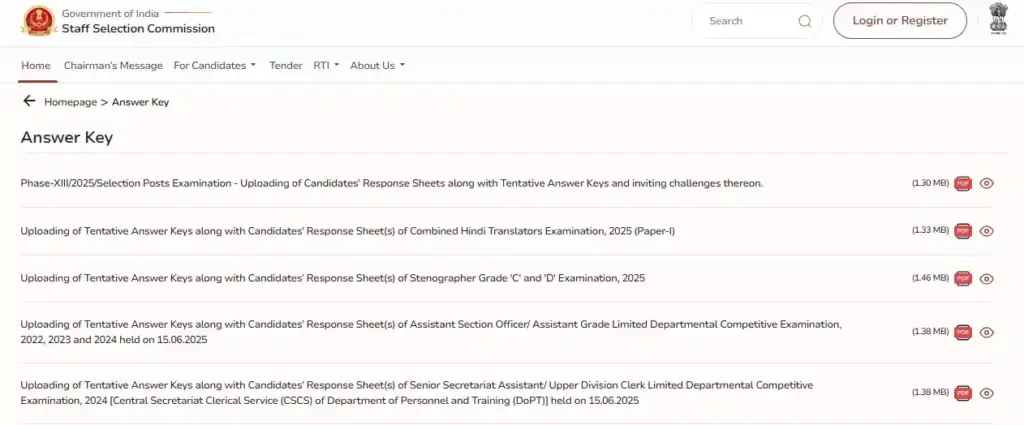
Task: Preview Stenographer Grade notice with eye icon
Action: pyautogui.click(x=986, y=278)
